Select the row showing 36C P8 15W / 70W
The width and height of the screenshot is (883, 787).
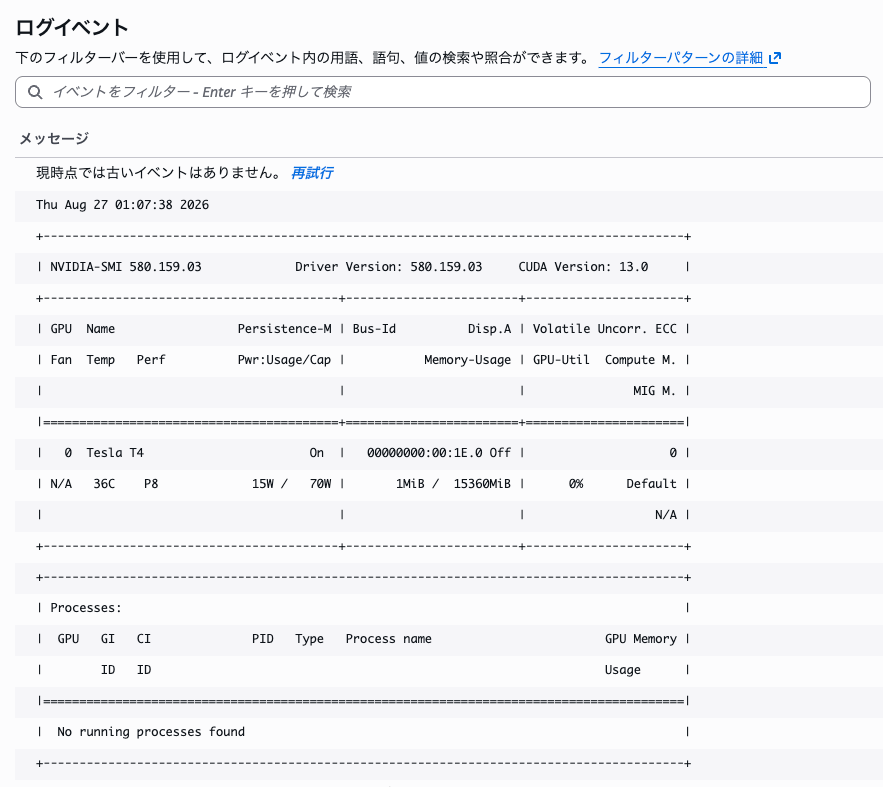pos(449,484)
